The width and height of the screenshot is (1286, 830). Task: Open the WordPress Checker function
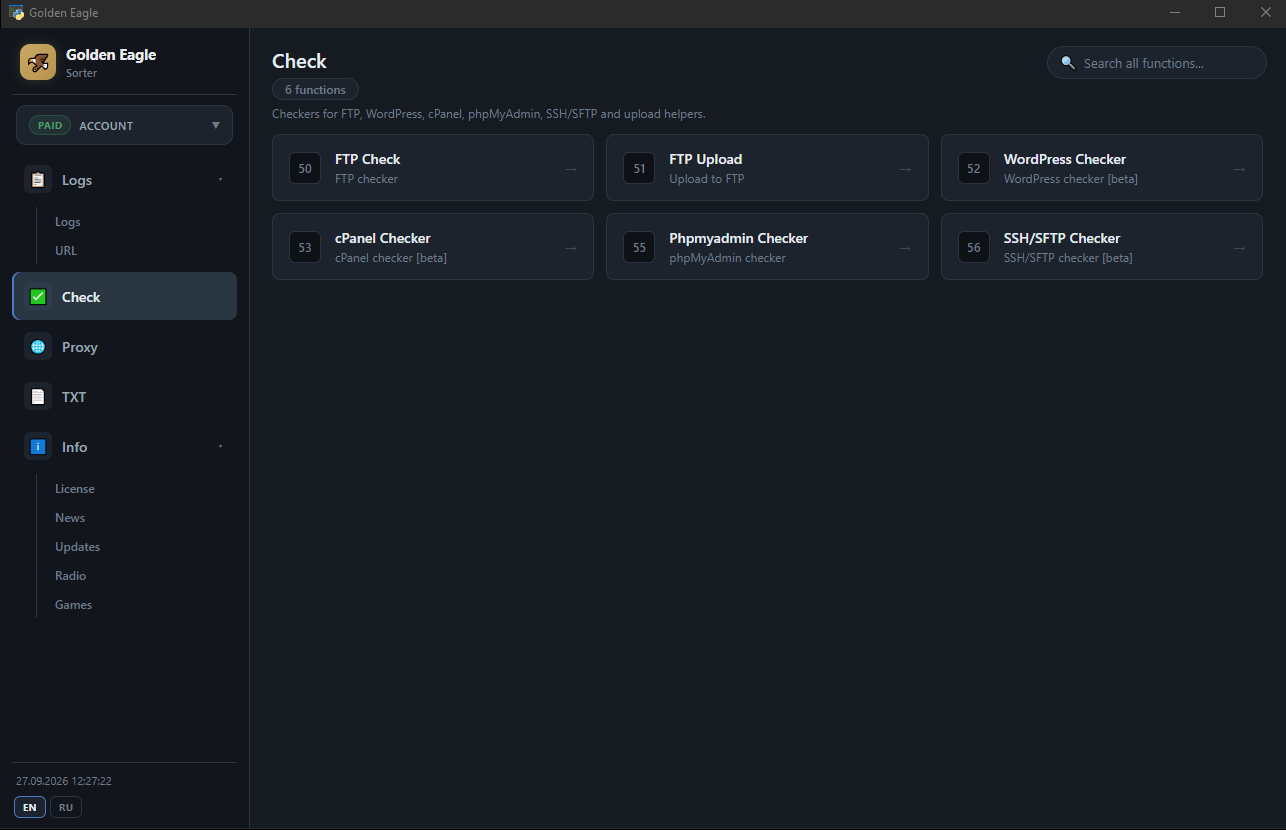1102,168
